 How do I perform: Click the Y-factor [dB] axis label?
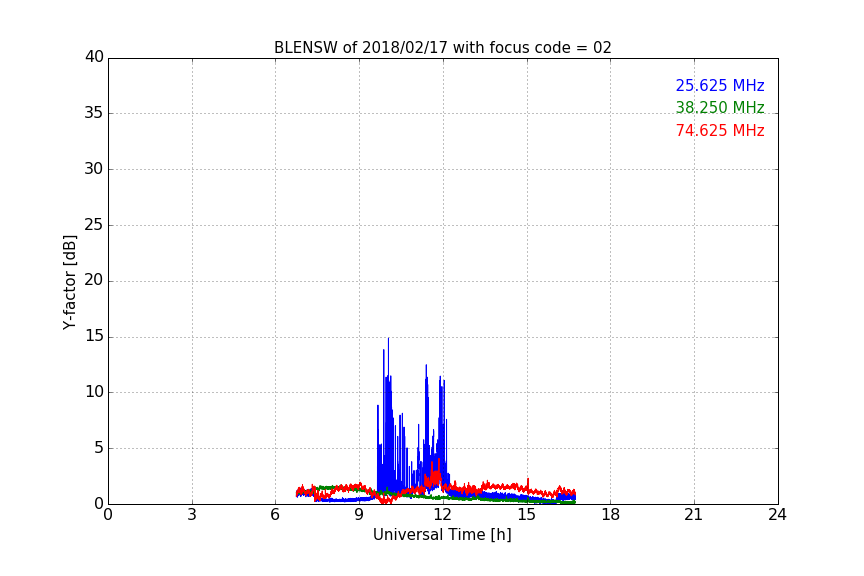tap(69, 282)
